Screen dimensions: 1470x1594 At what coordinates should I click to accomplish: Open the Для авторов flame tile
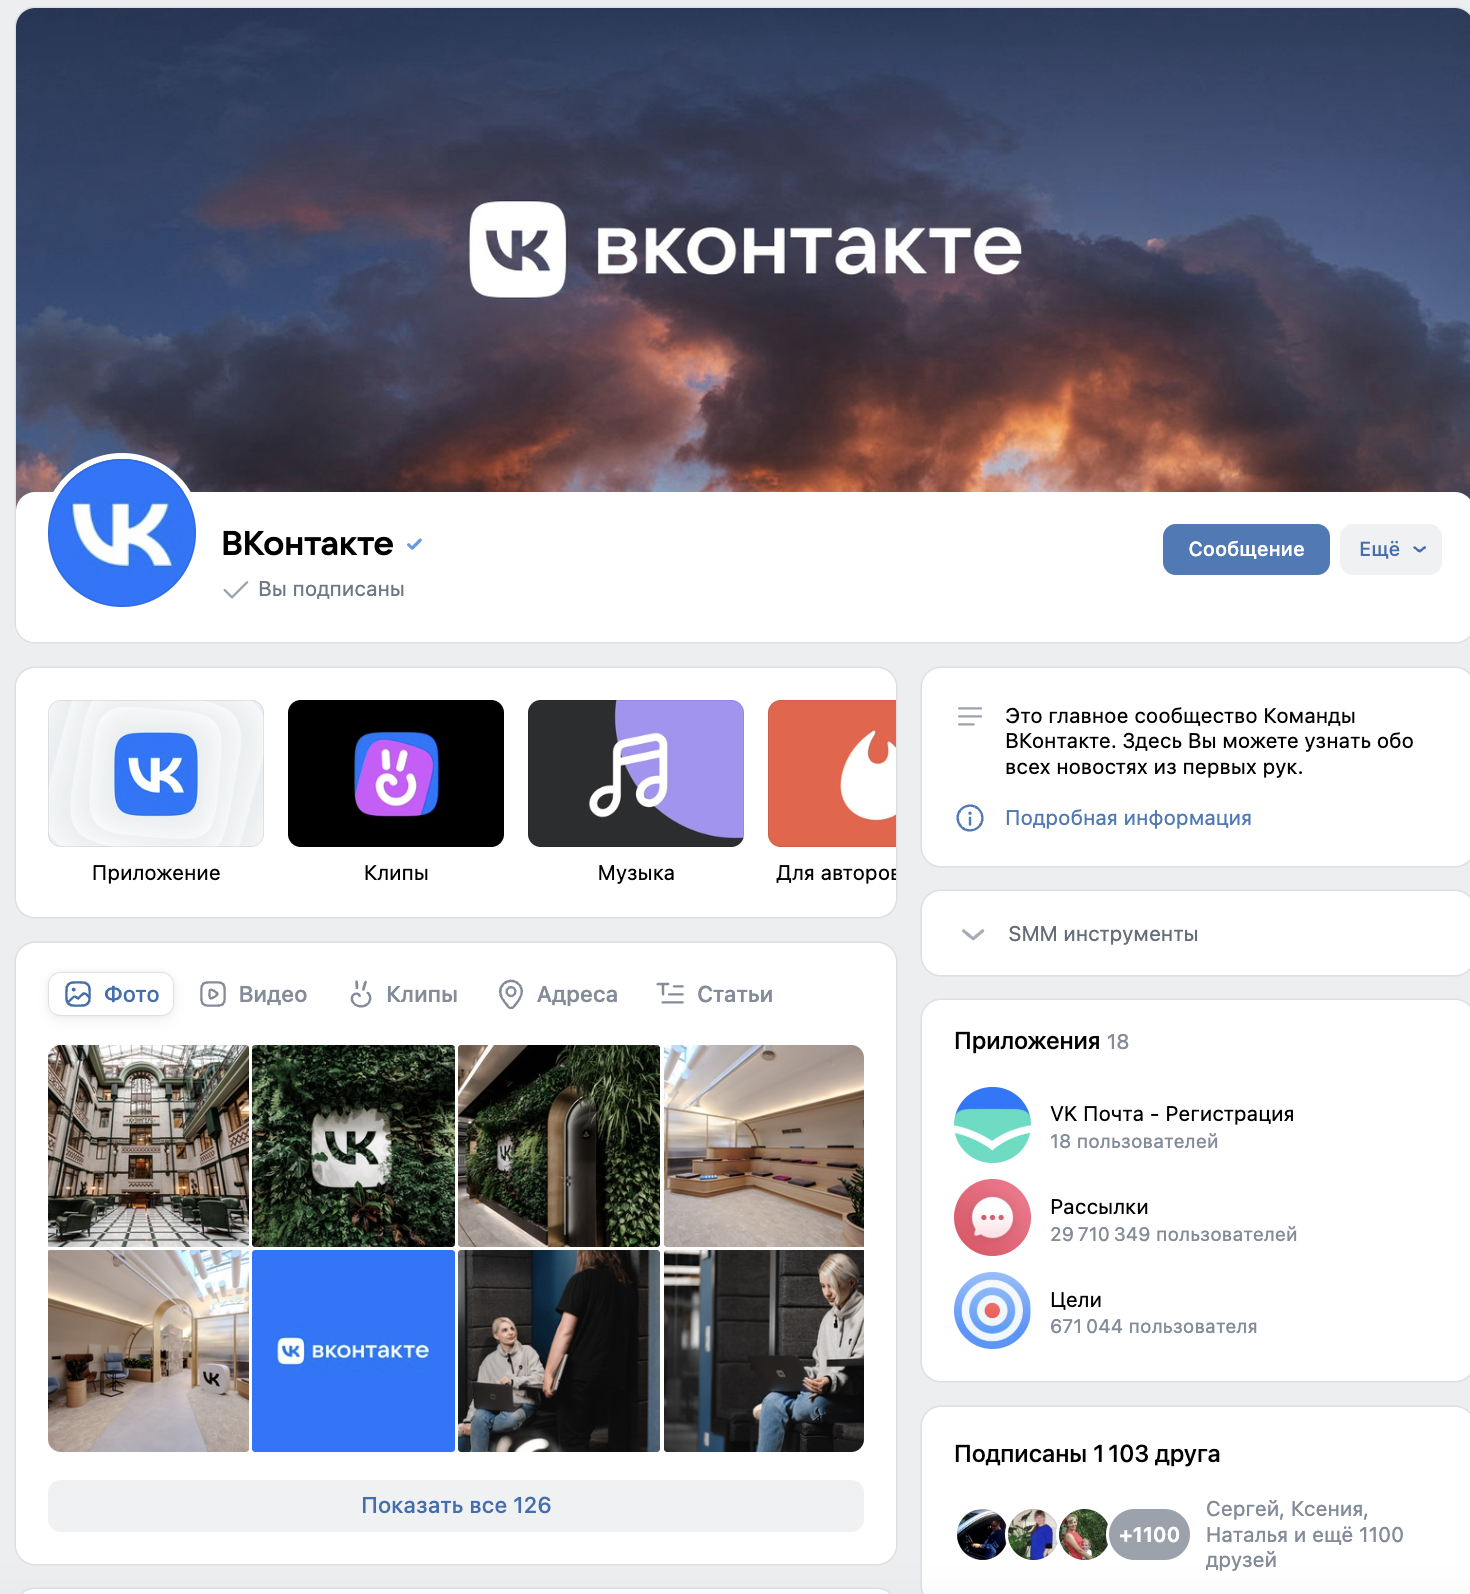[832, 773]
